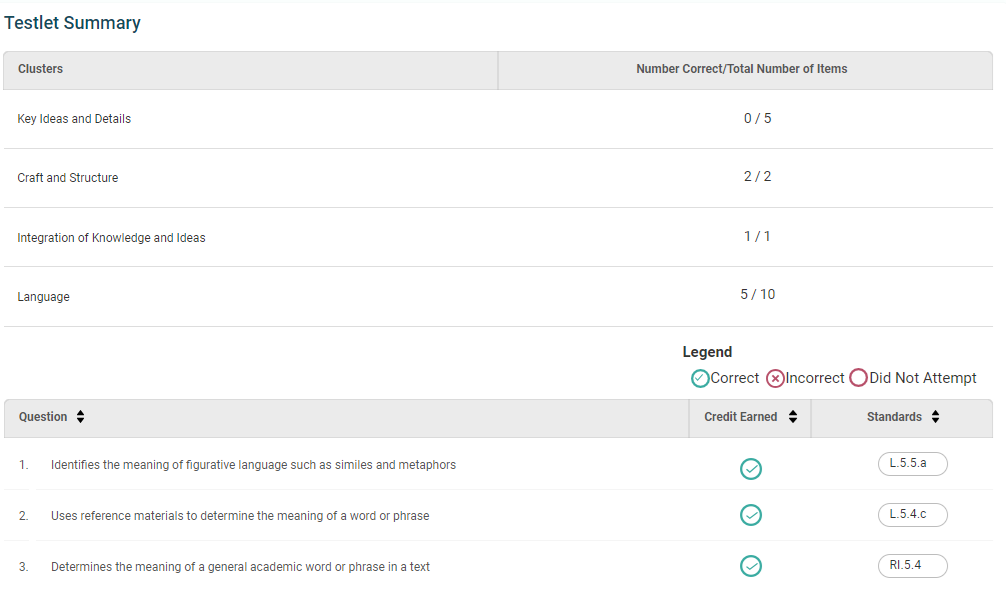Click the Did Not Attempt circle icon
Viewport: 1006px width, 591px height.
pyautogui.click(x=858, y=377)
